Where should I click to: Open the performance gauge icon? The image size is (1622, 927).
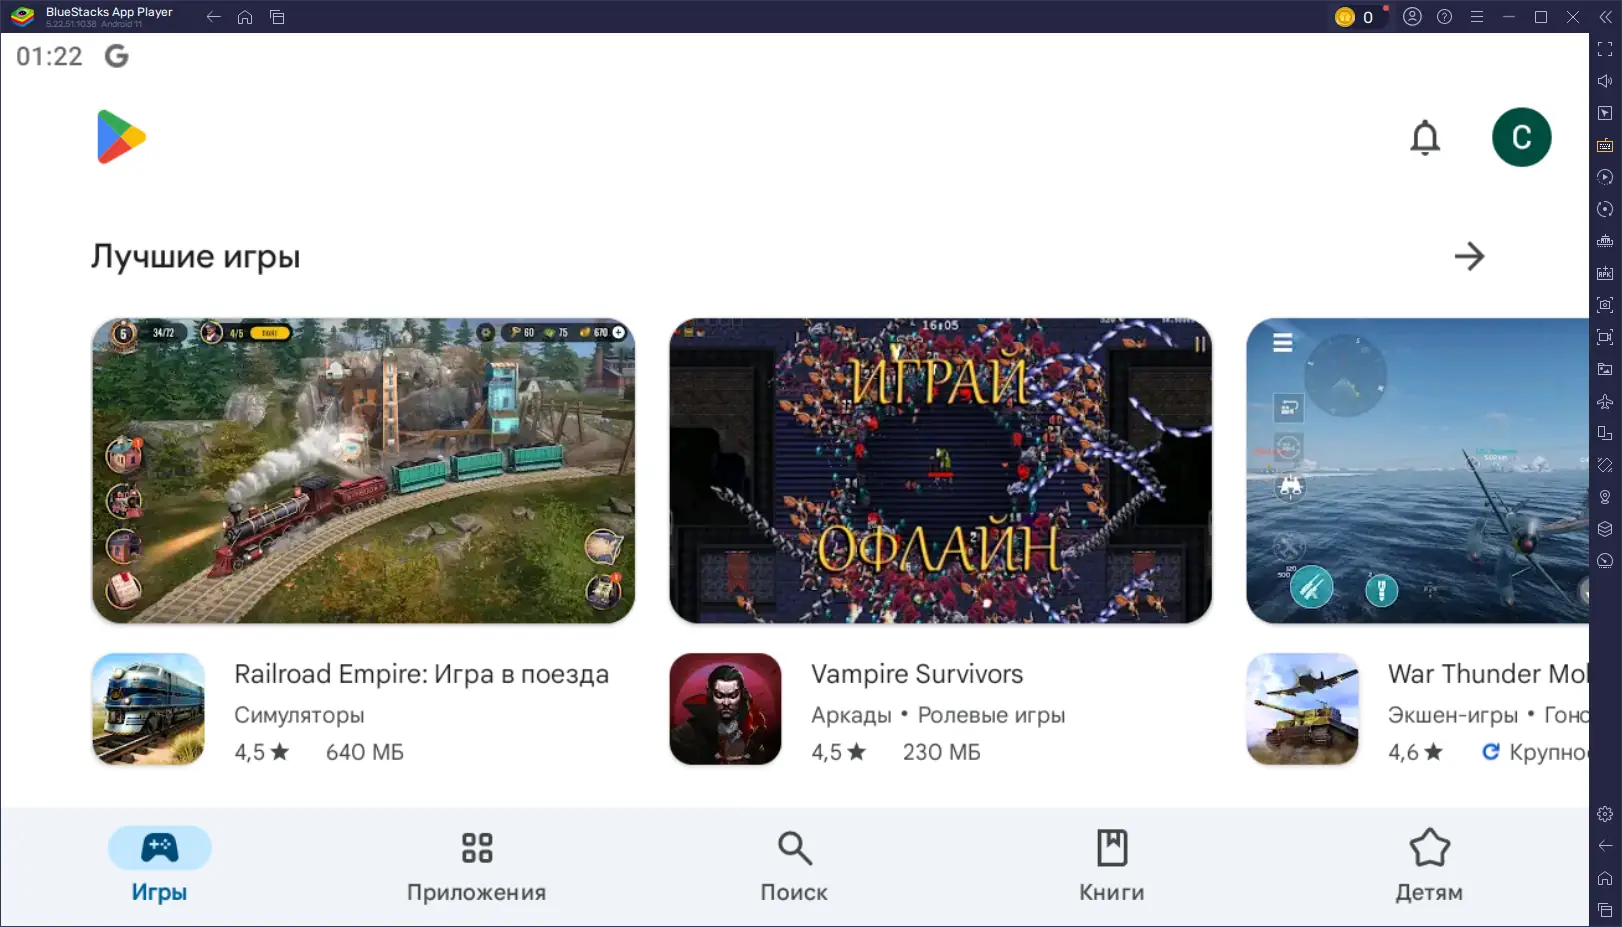click(x=1605, y=561)
